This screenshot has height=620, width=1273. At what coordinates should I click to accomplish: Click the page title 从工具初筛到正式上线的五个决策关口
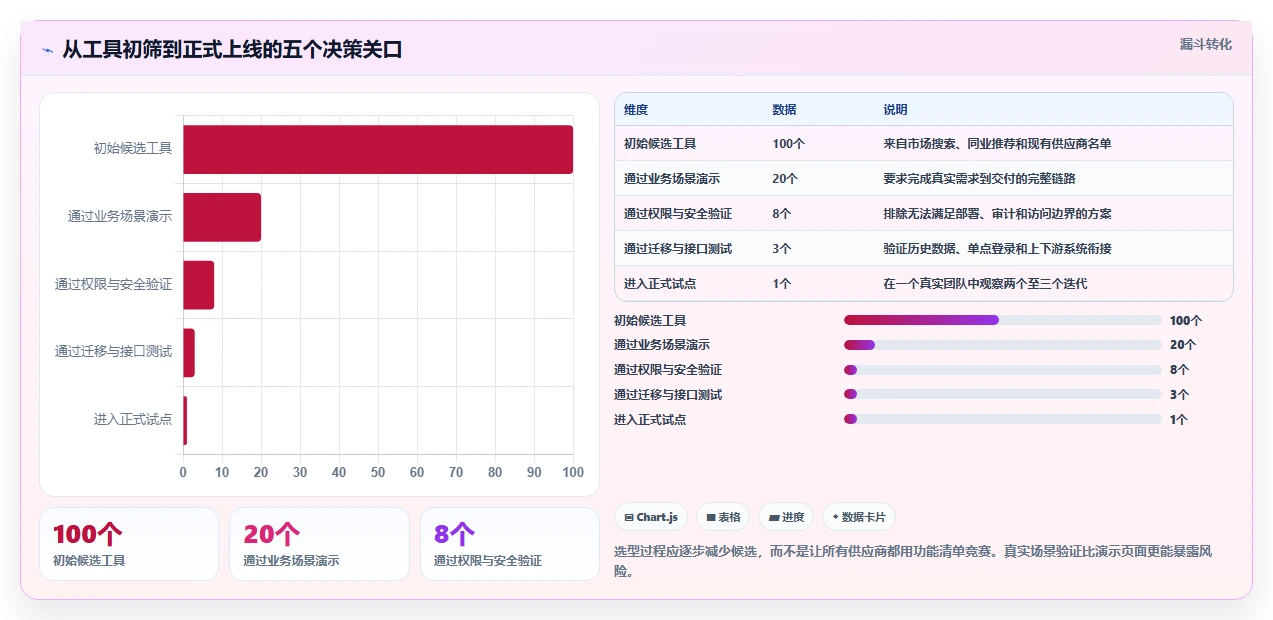(x=232, y=49)
